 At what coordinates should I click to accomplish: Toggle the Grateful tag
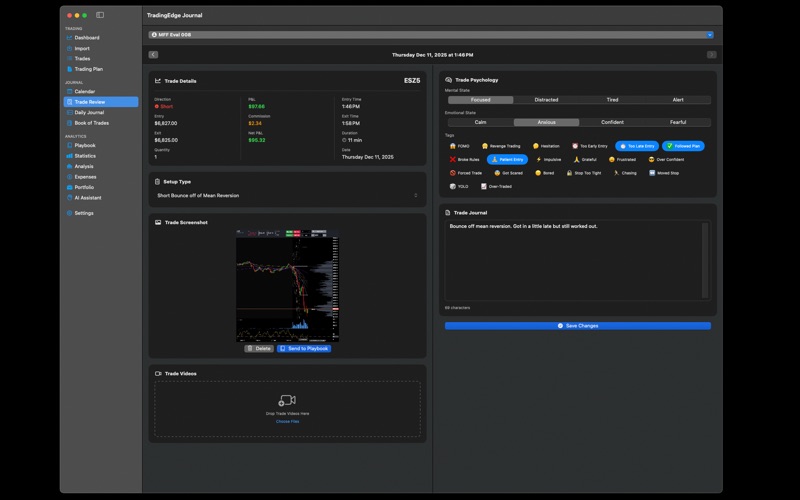[x=585, y=160]
